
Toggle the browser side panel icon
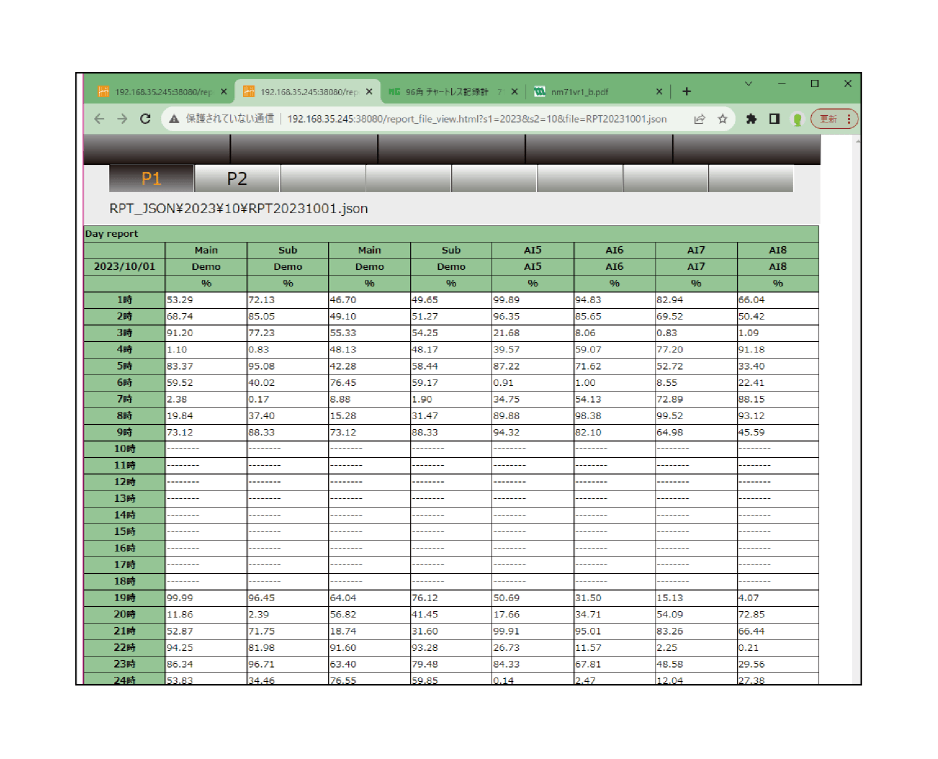tap(774, 119)
